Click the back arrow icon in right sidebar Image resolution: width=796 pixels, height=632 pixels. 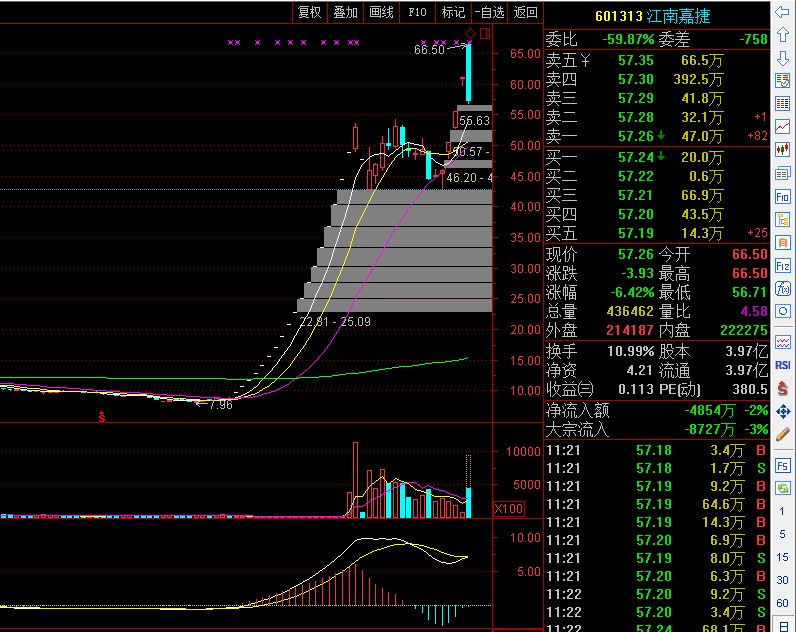pos(782,12)
